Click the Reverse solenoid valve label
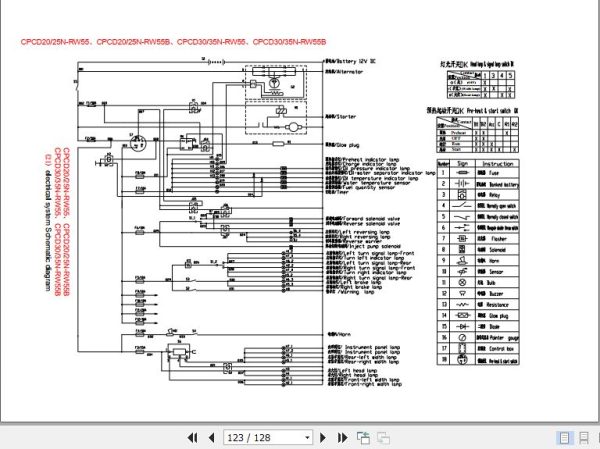 363,223
